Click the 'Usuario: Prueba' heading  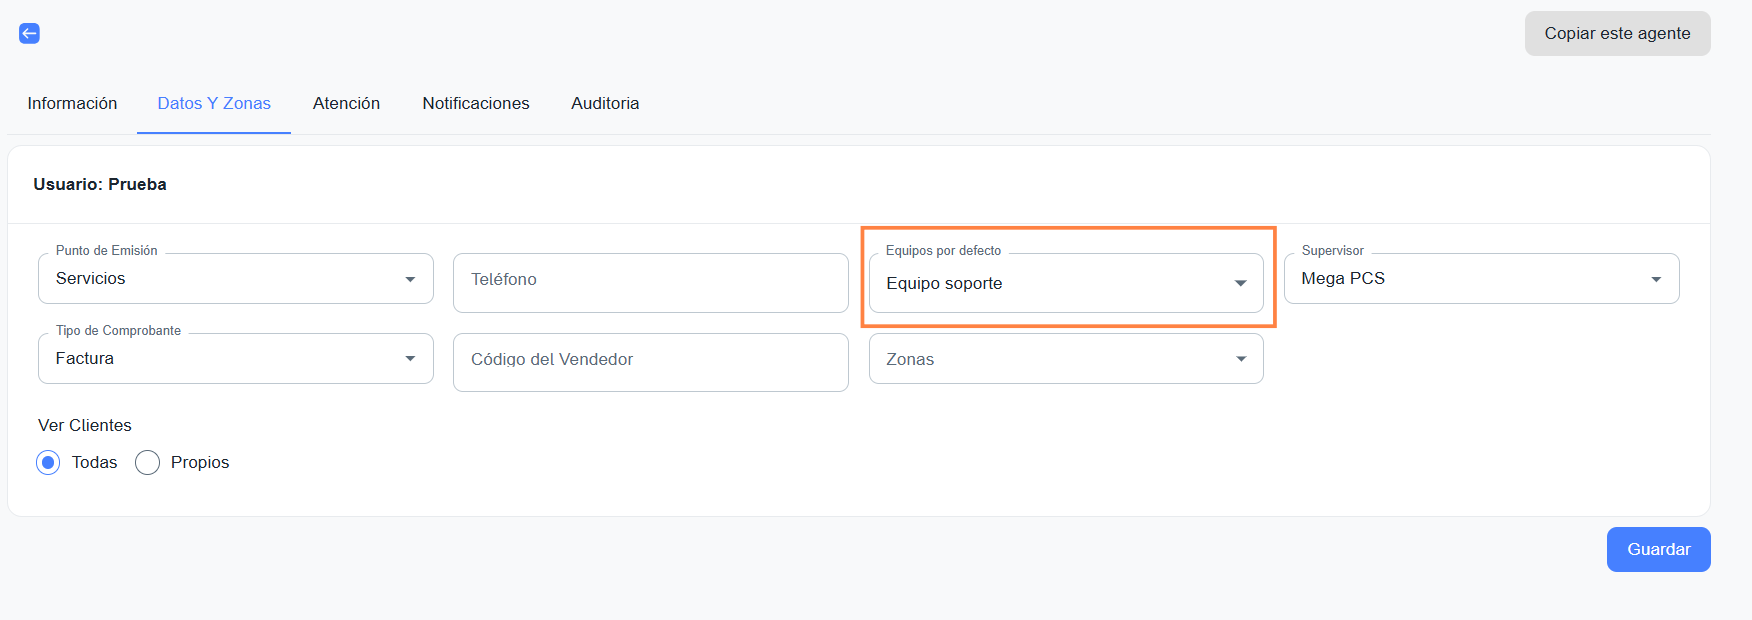point(100,185)
